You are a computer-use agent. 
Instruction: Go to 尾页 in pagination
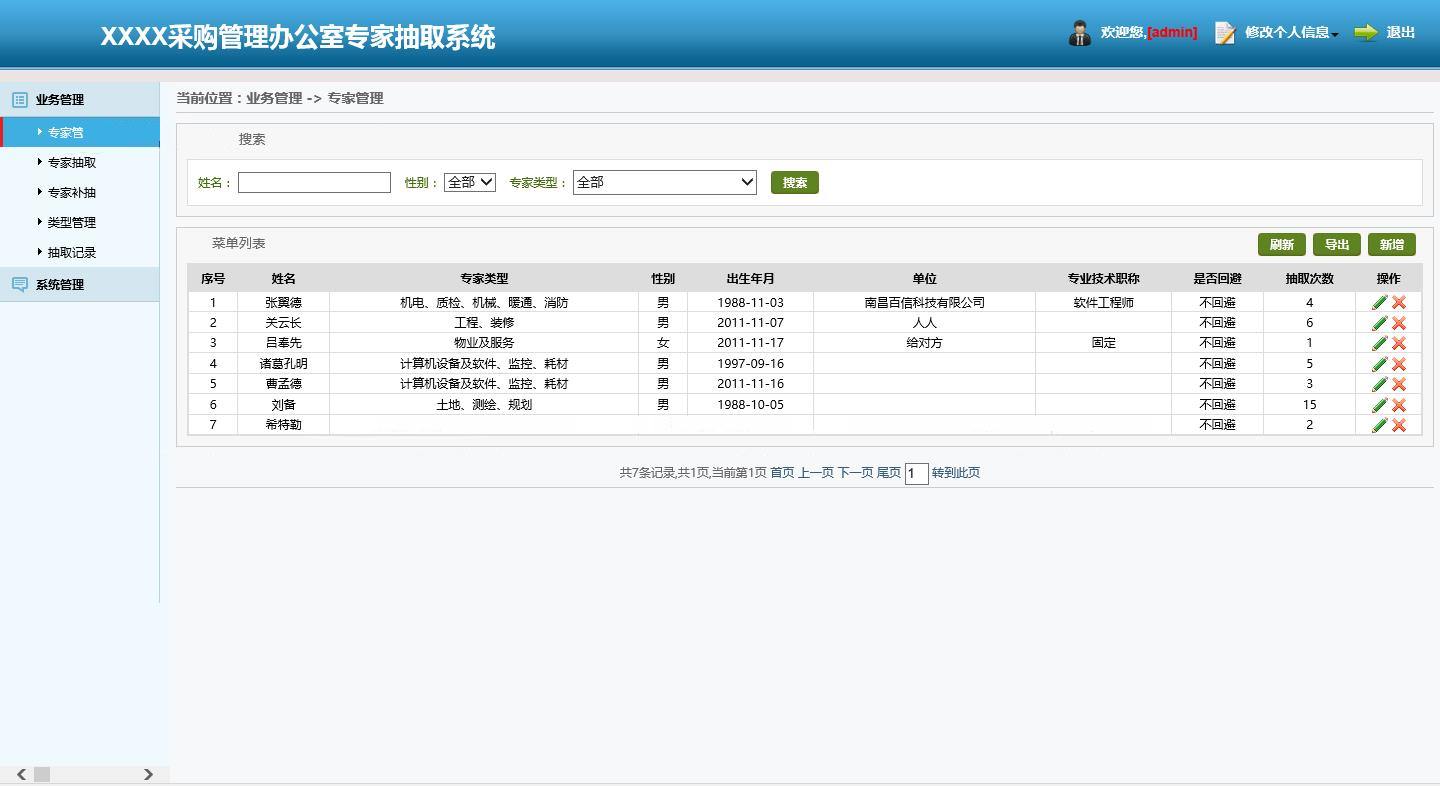click(889, 473)
